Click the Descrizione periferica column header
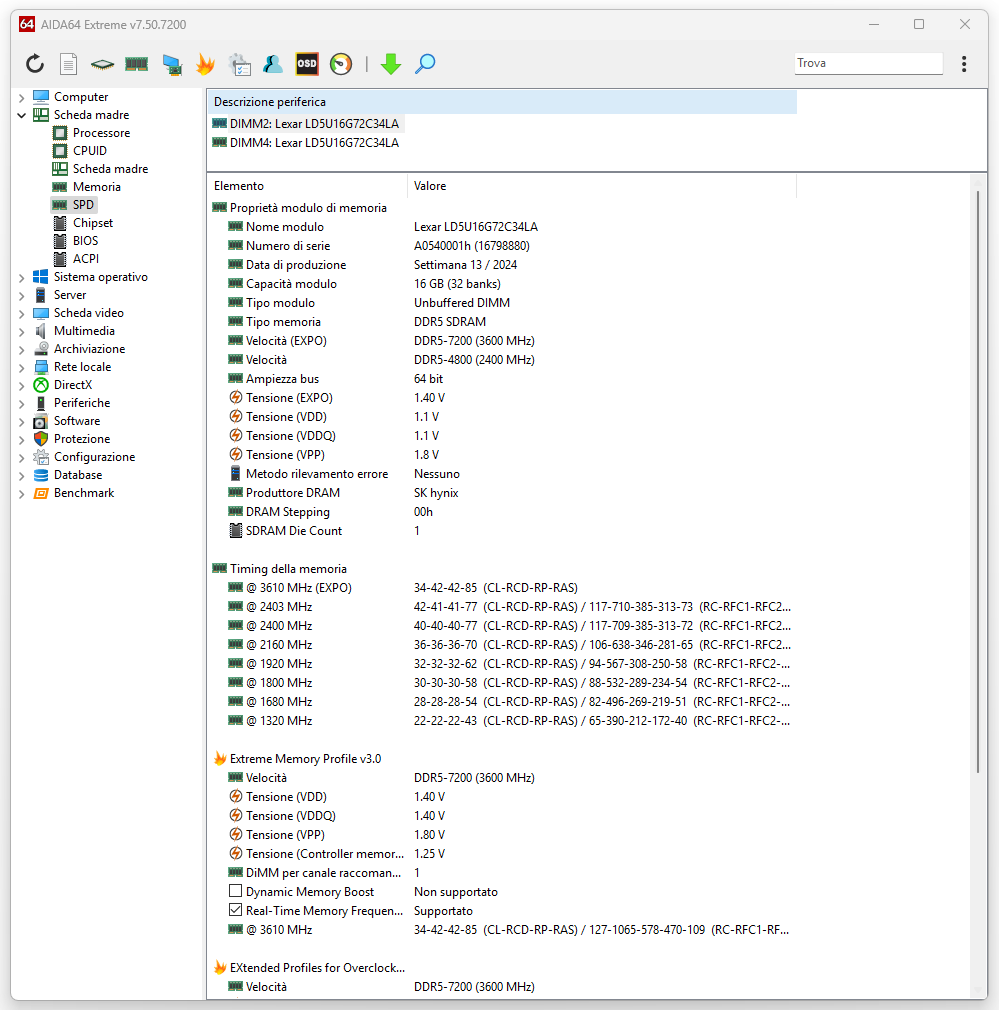 [x=502, y=102]
